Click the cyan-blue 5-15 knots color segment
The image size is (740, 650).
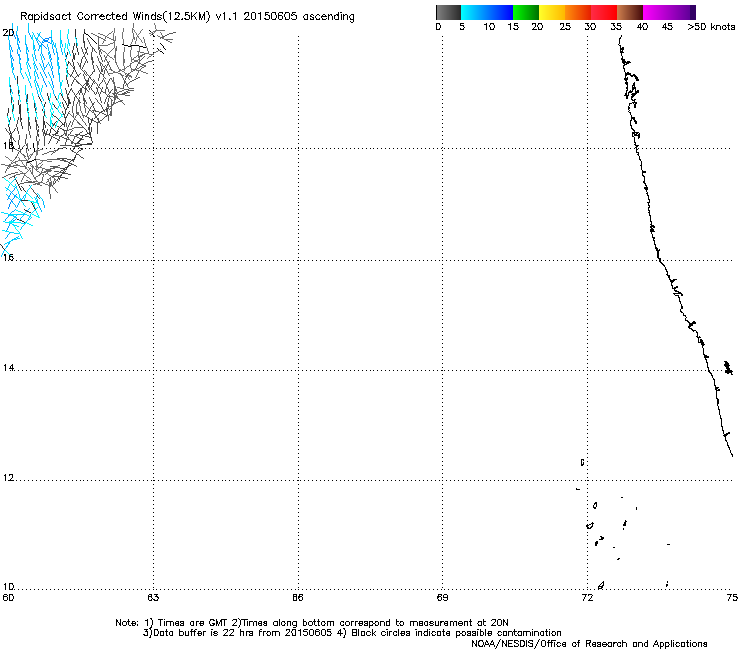tap(487, 12)
